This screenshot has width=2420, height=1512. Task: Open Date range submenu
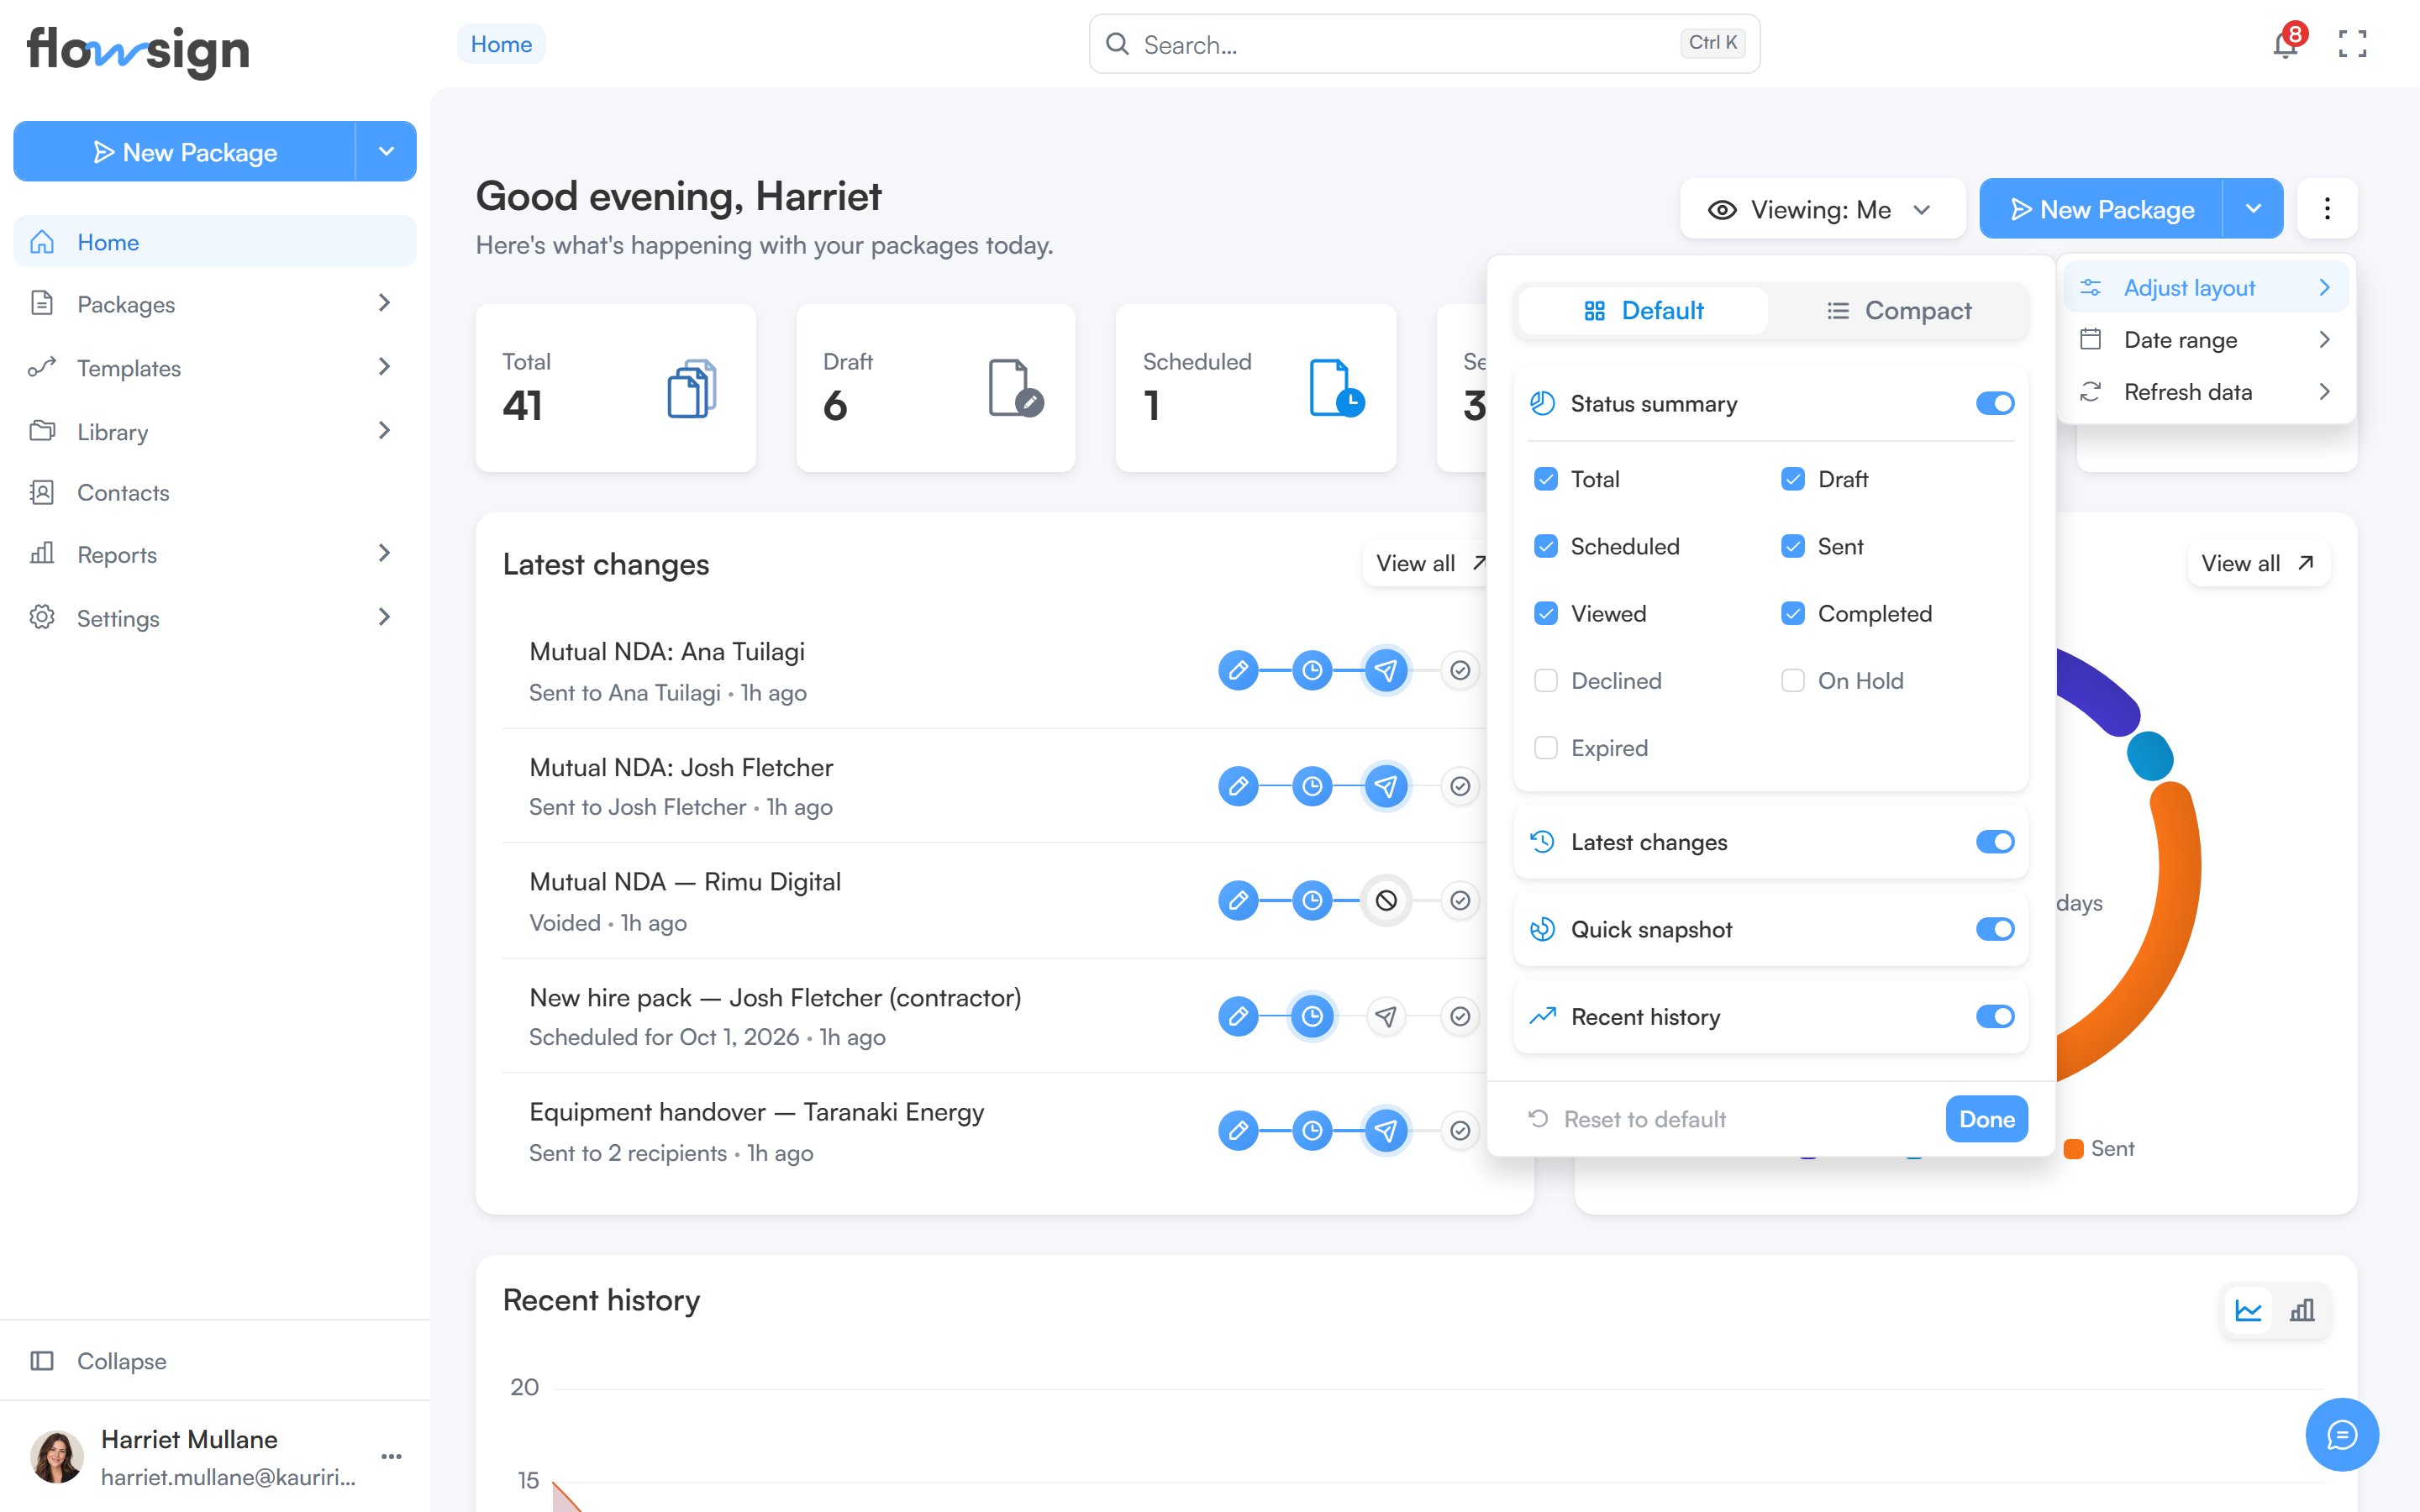coord(2206,340)
